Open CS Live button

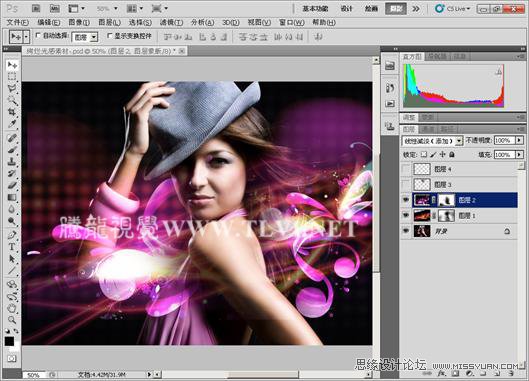[453, 8]
